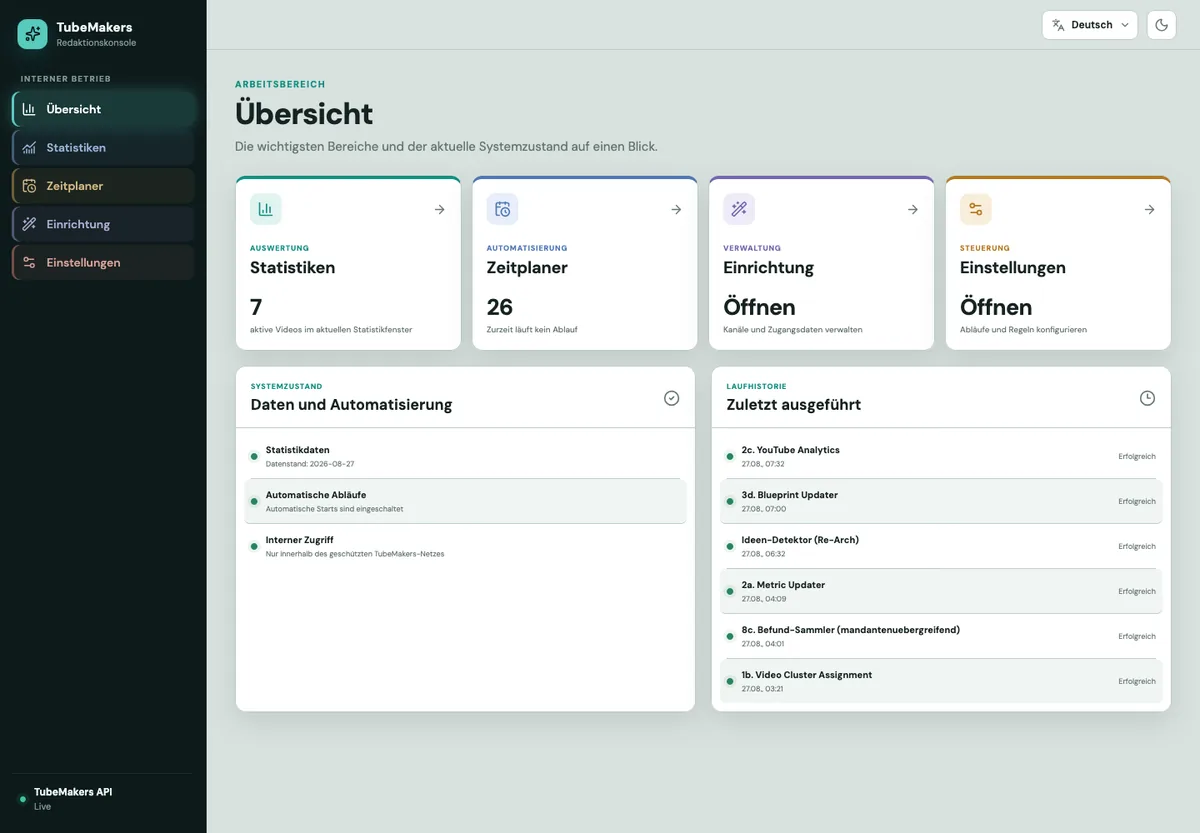Click the Einstellungen card sliders icon

[976, 209]
